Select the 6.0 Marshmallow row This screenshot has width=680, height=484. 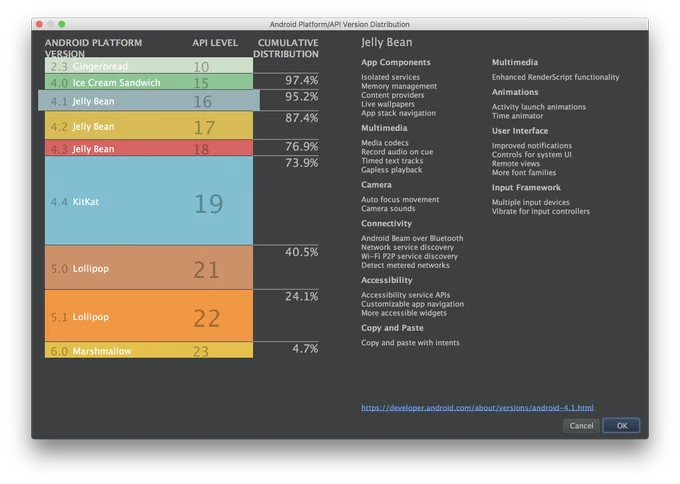point(149,350)
